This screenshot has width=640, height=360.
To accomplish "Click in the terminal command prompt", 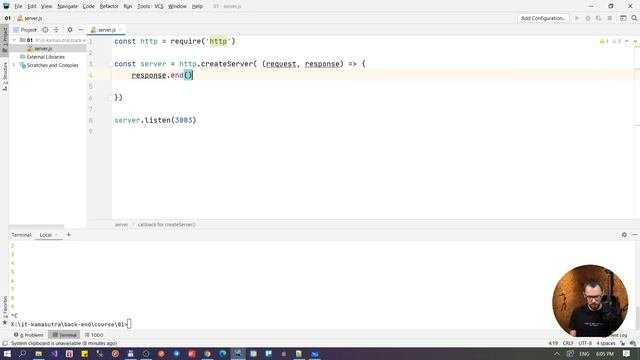I will [129, 324].
